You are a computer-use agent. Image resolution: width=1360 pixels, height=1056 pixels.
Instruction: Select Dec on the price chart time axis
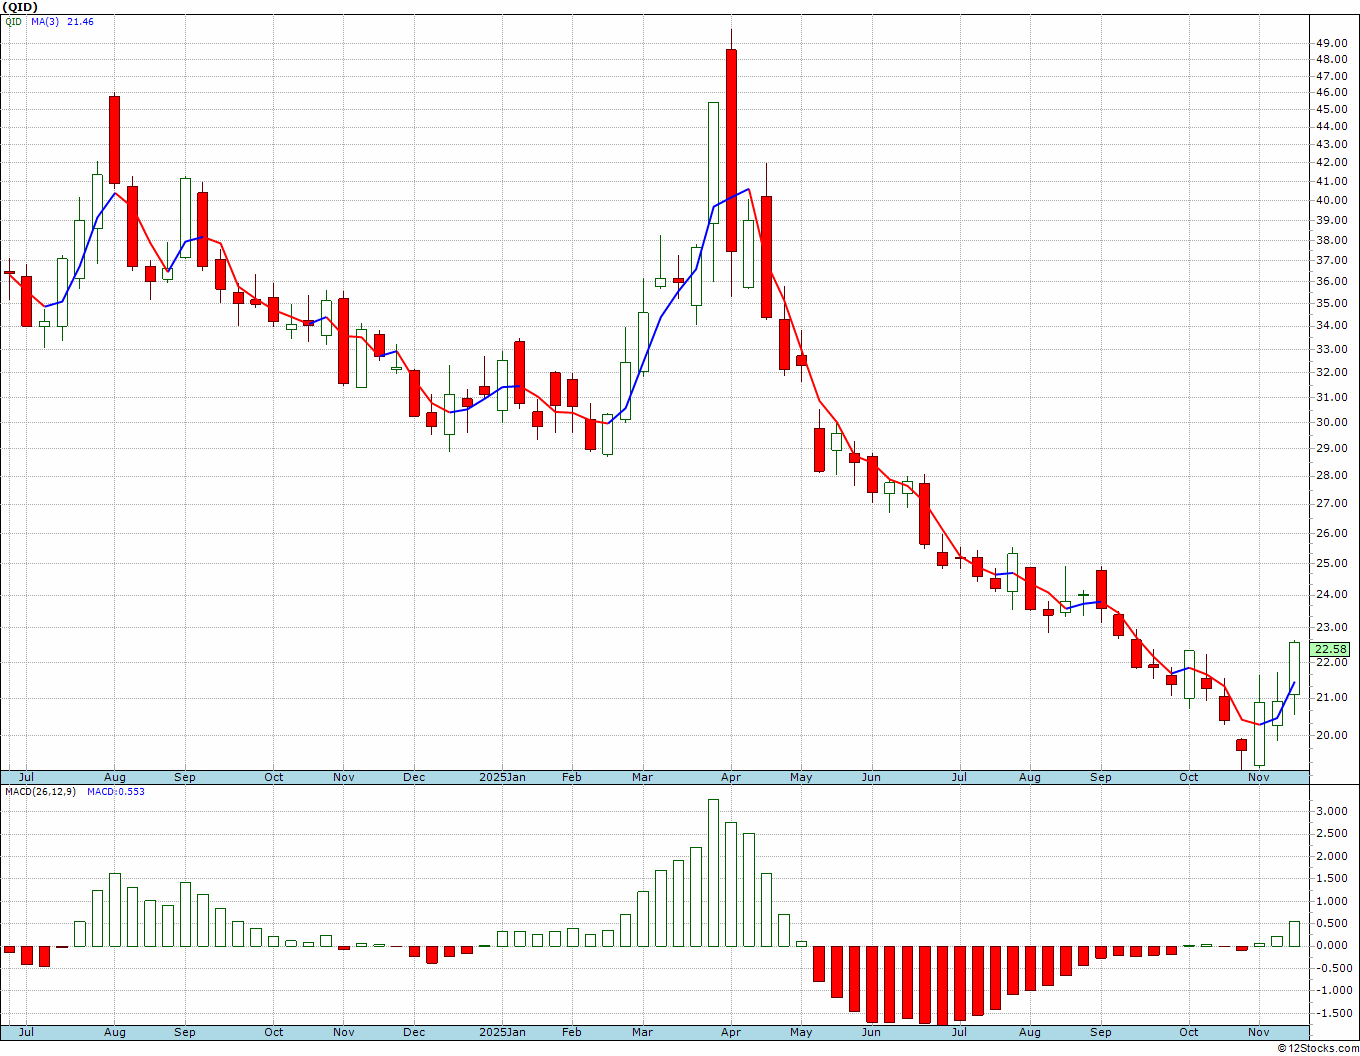point(414,777)
